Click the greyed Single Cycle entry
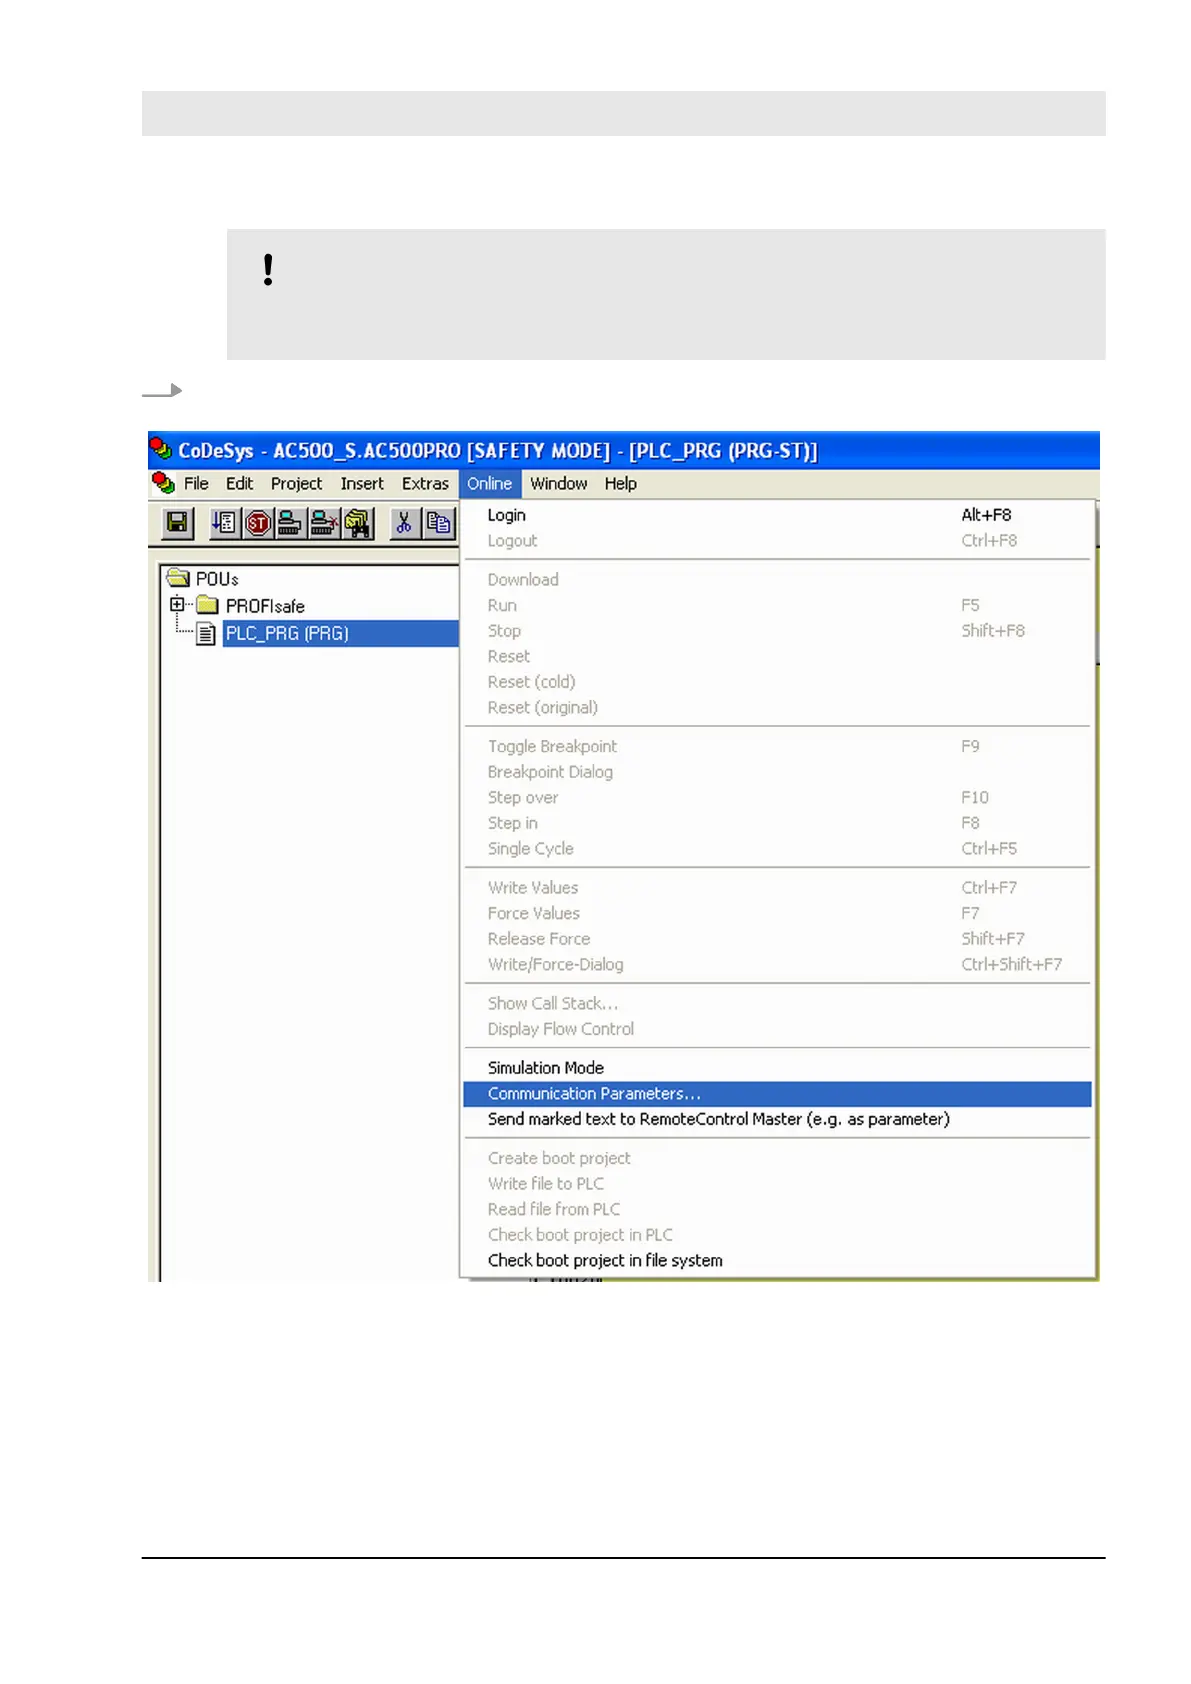The image size is (1191, 1684). coord(777,849)
